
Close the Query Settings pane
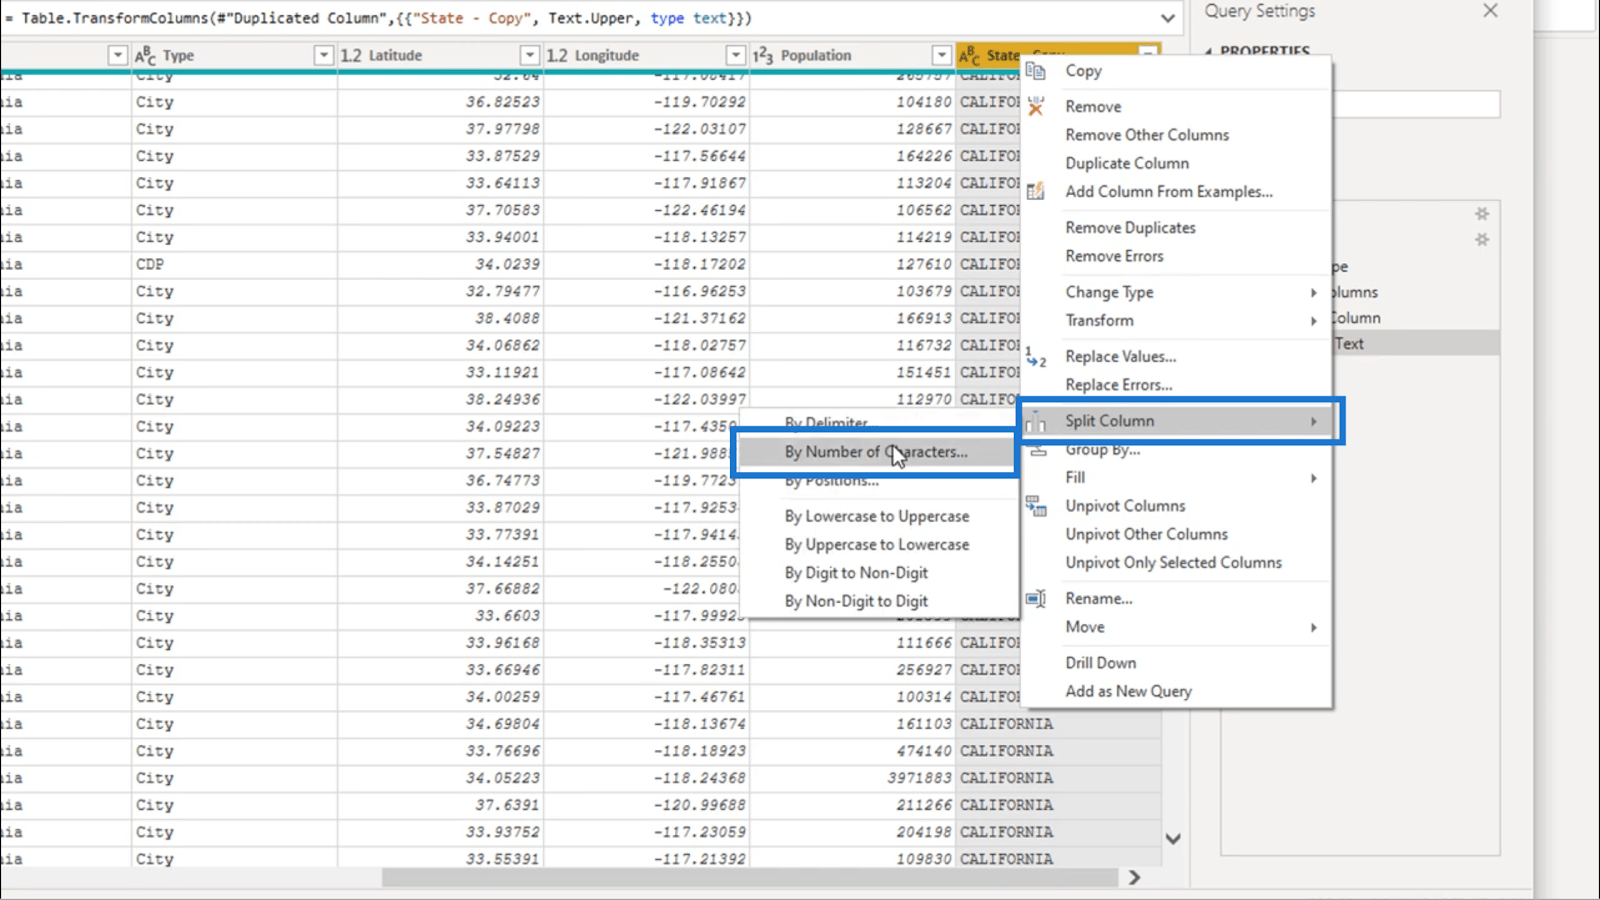click(1490, 11)
